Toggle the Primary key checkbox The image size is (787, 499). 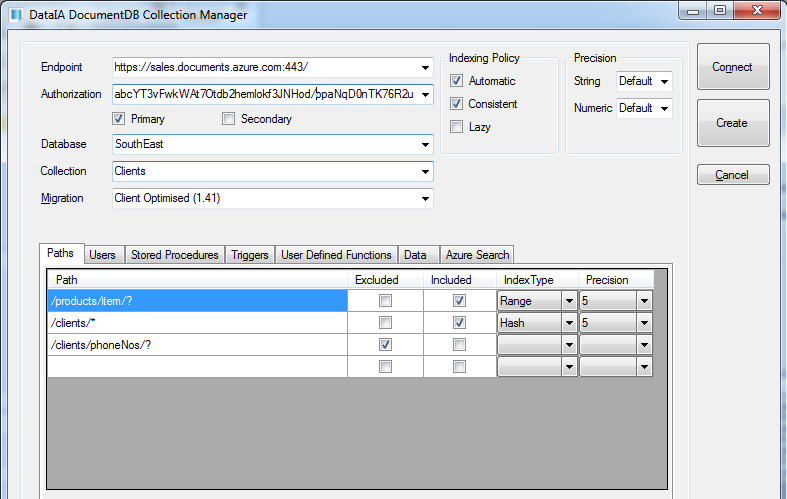coord(118,119)
